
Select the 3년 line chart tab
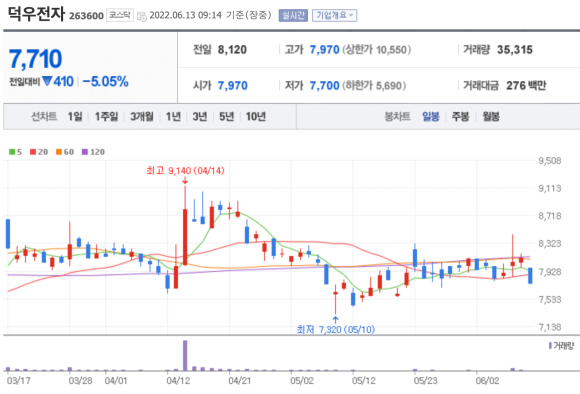click(x=200, y=117)
